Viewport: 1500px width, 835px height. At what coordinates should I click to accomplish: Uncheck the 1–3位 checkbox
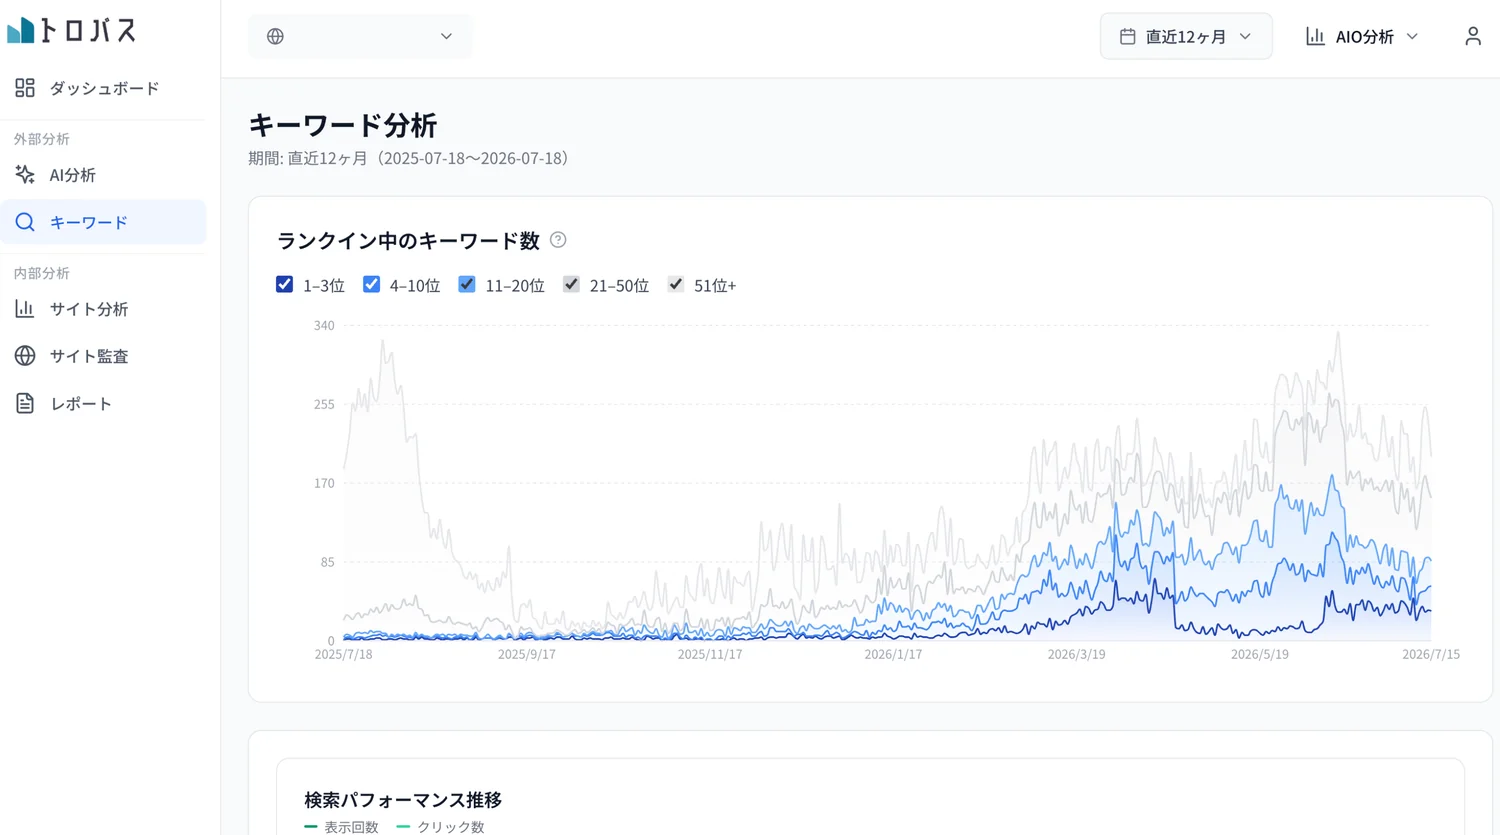click(285, 284)
